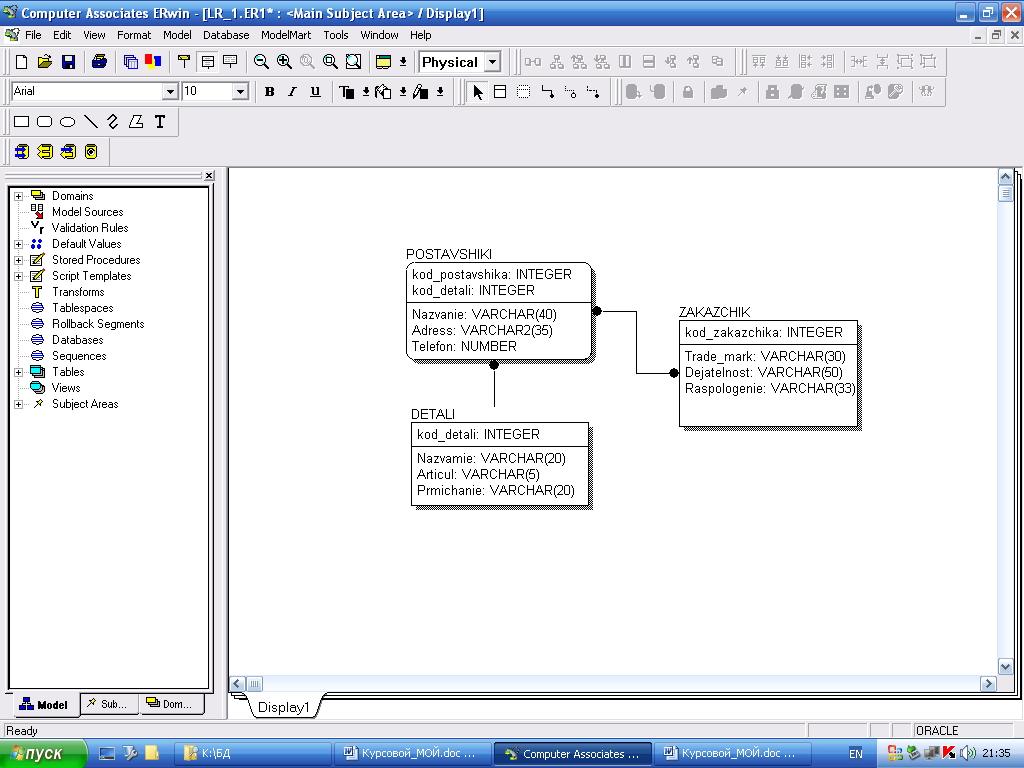The image size is (1024, 768).
Task: Toggle Underline text formatting
Action: click(315, 92)
